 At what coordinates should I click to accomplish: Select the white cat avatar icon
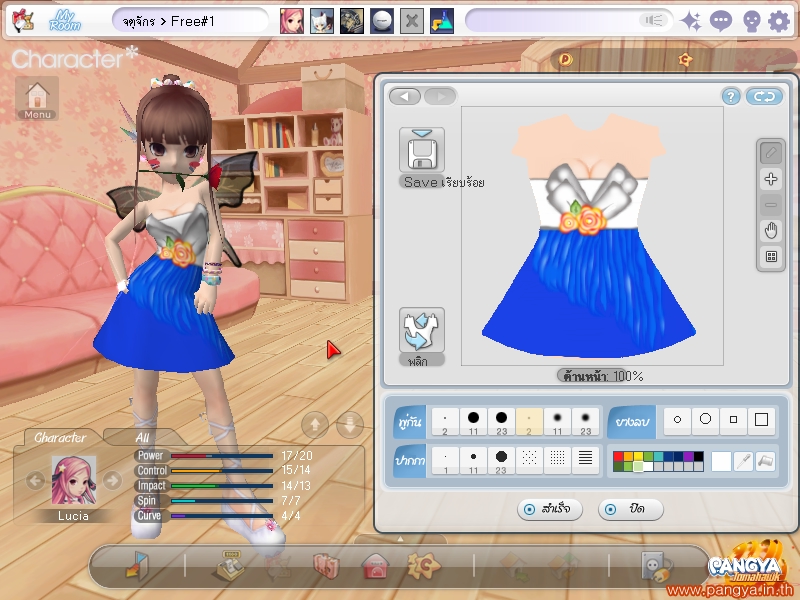[x=322, y=21]
